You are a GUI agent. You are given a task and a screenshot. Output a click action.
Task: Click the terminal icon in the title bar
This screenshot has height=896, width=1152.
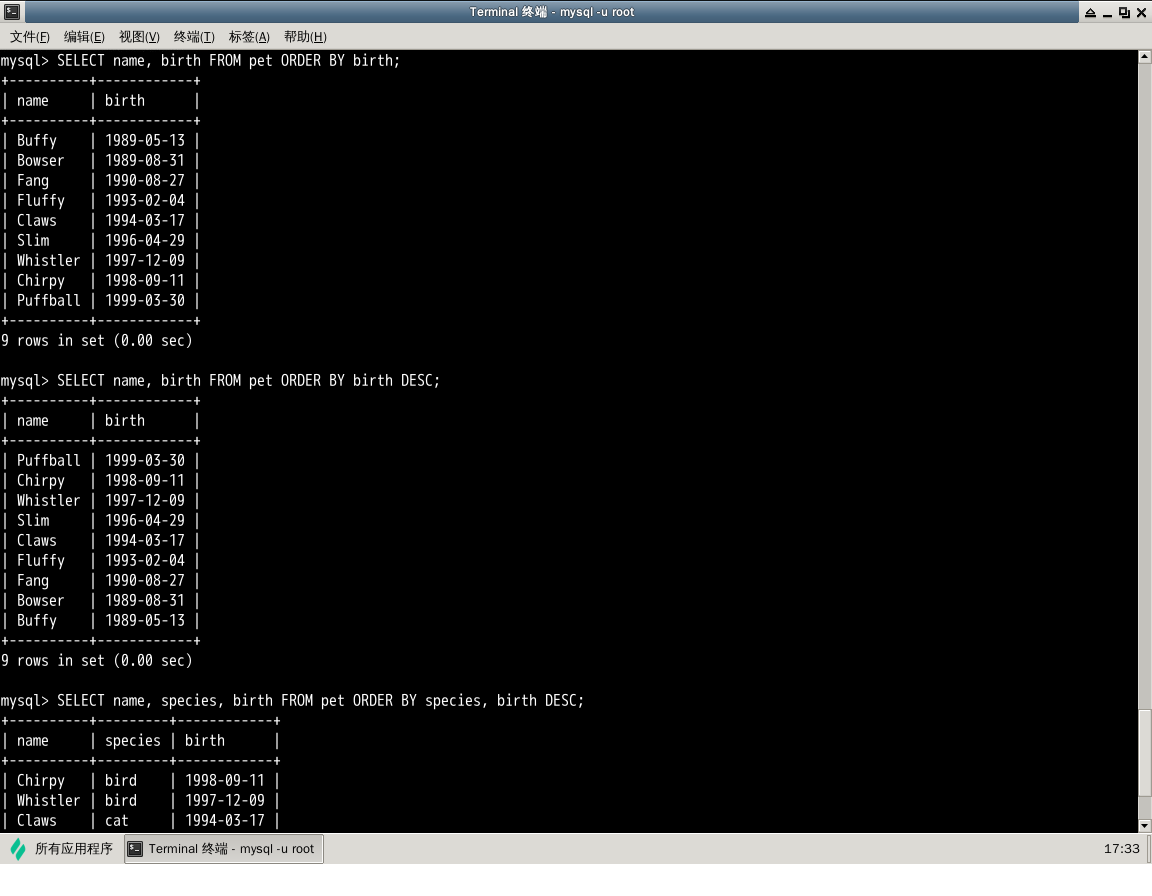(x=11, y=12)
